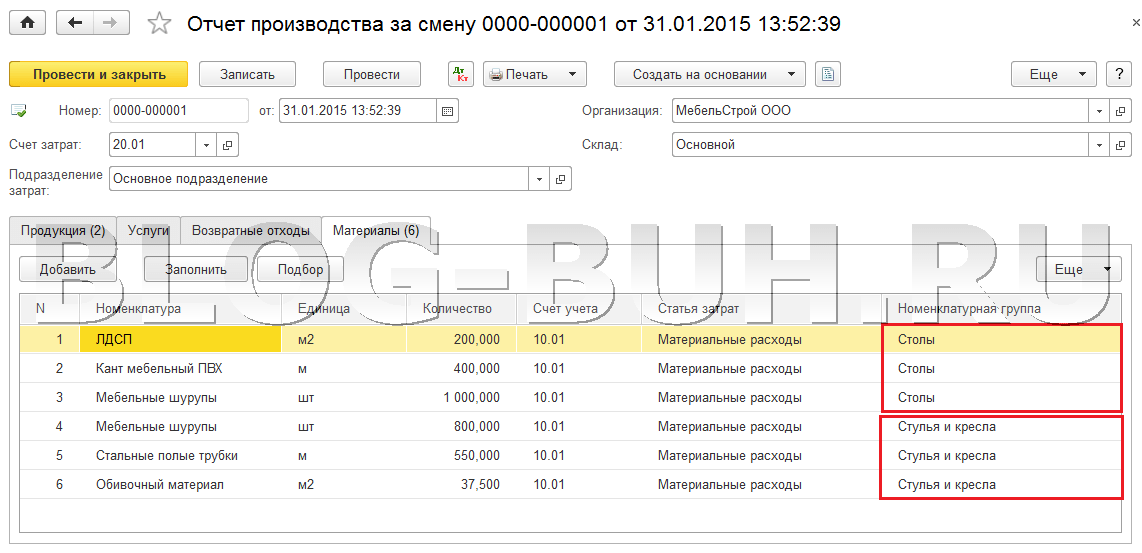The height and width of the screenshot is (553, 1142).
Task: Open Счет затрат dropdown list
Action: point(207,145)
